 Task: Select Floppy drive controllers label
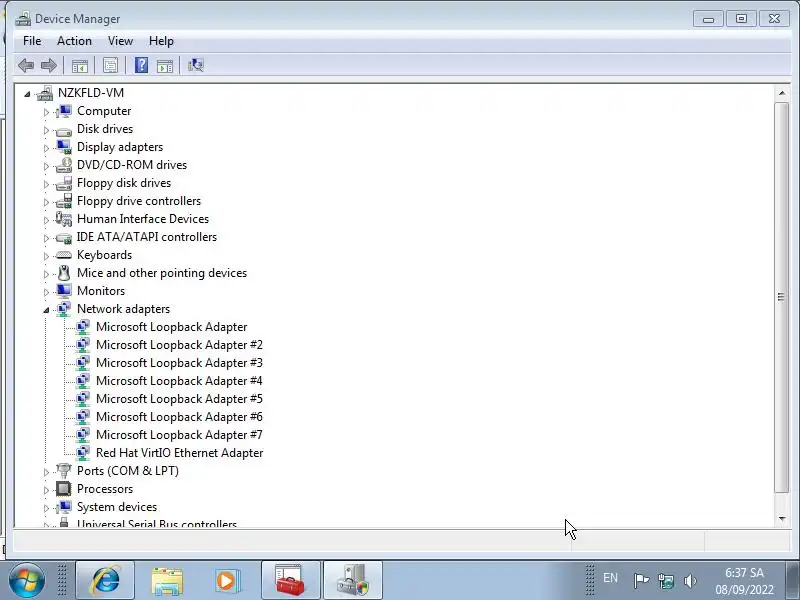click(x=139, y=201)
